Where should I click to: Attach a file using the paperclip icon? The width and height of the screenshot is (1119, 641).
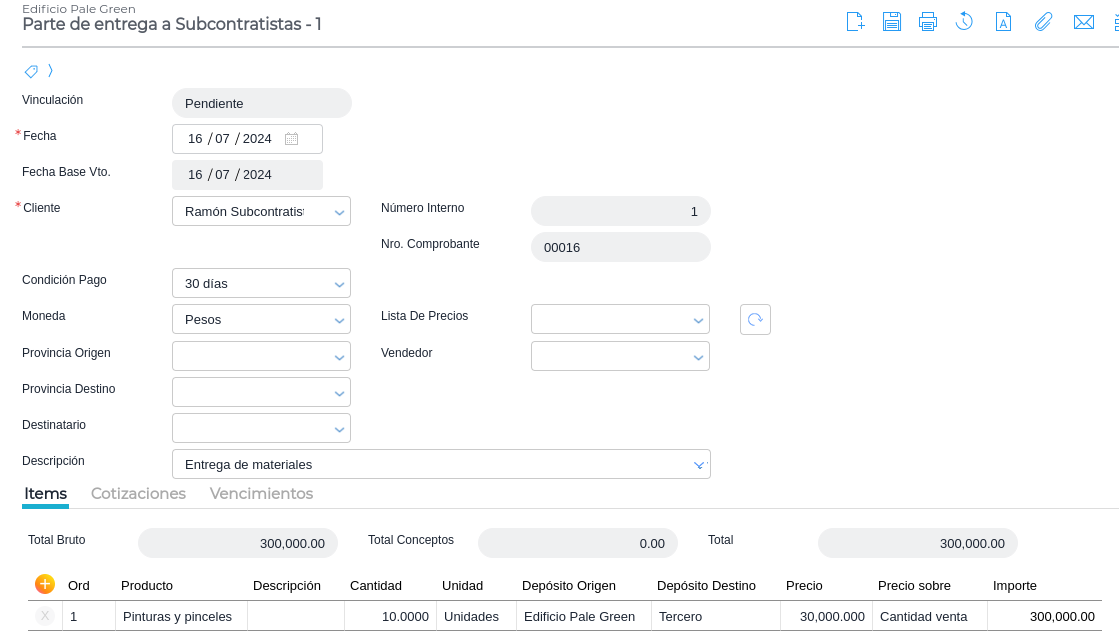click(x=1043, y=22)
